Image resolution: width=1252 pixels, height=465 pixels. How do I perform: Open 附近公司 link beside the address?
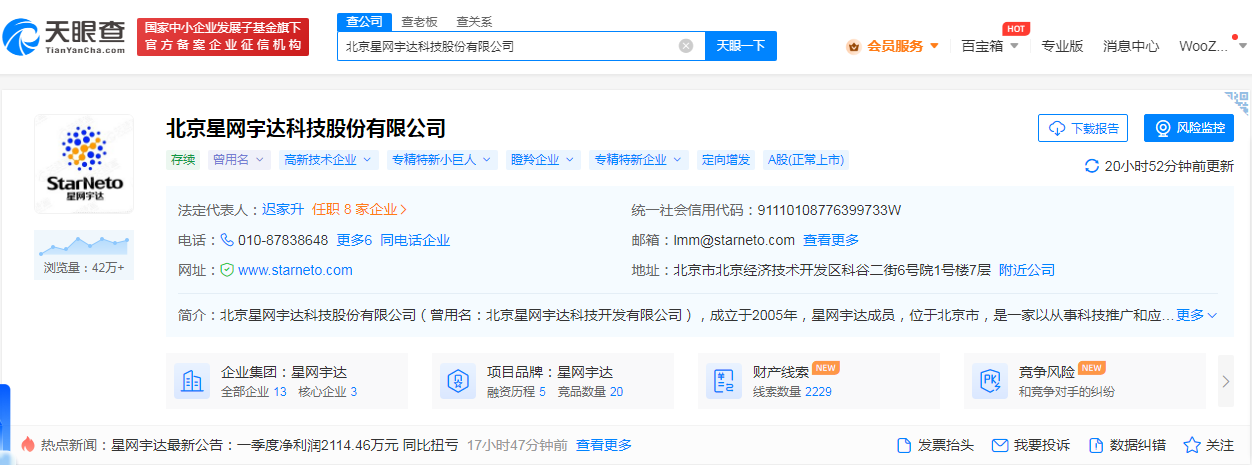click(x=1027, y=270)
